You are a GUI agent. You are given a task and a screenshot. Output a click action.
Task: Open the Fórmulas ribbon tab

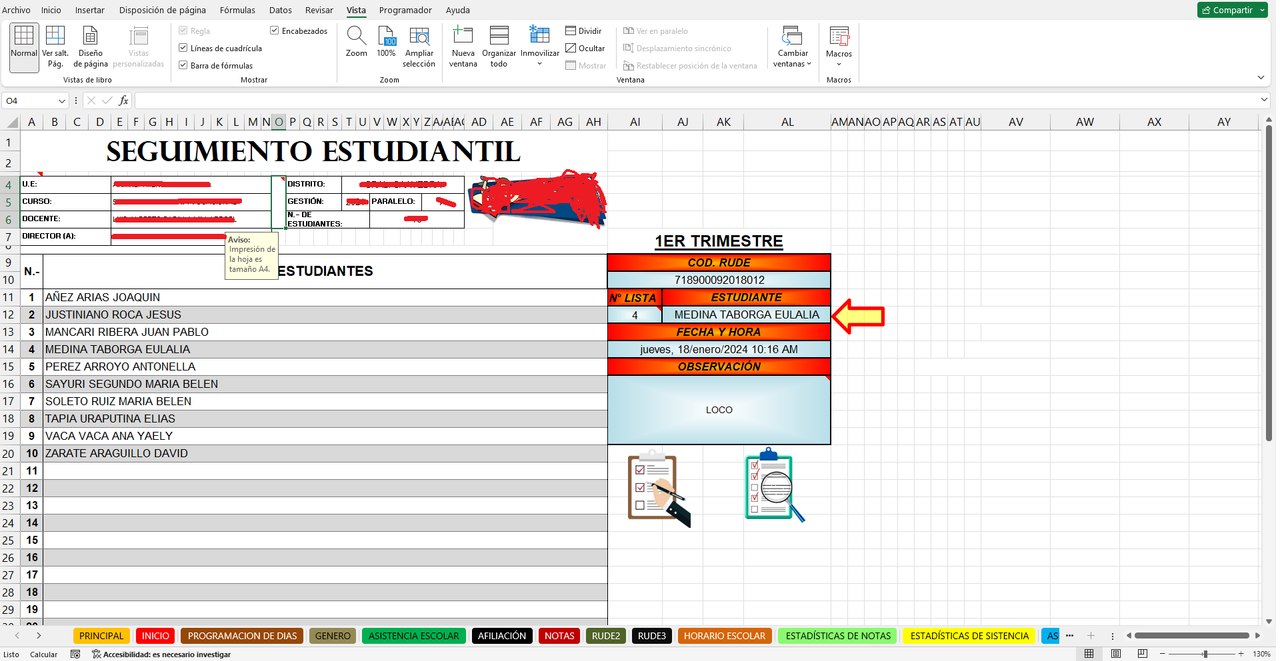(x=237, y=10)
